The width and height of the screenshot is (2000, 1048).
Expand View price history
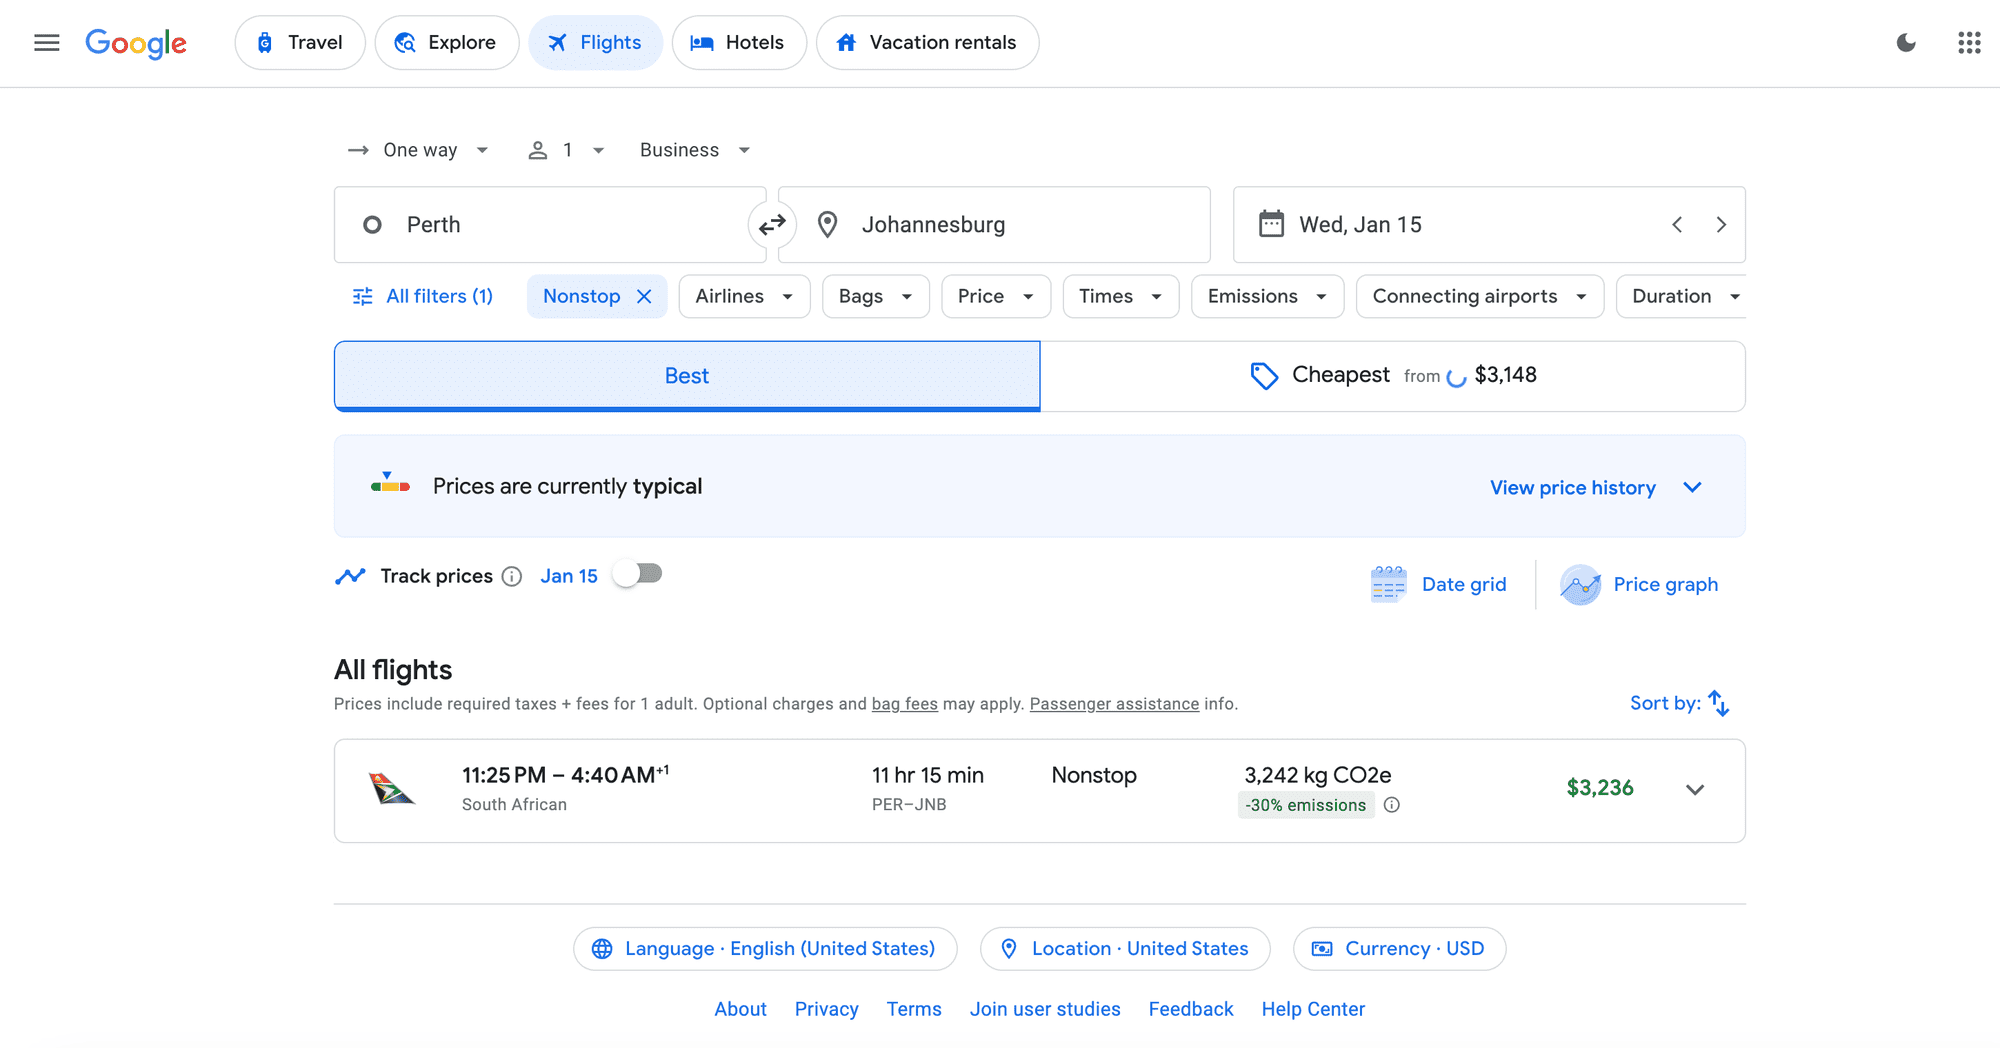(x=1596, y=487)
